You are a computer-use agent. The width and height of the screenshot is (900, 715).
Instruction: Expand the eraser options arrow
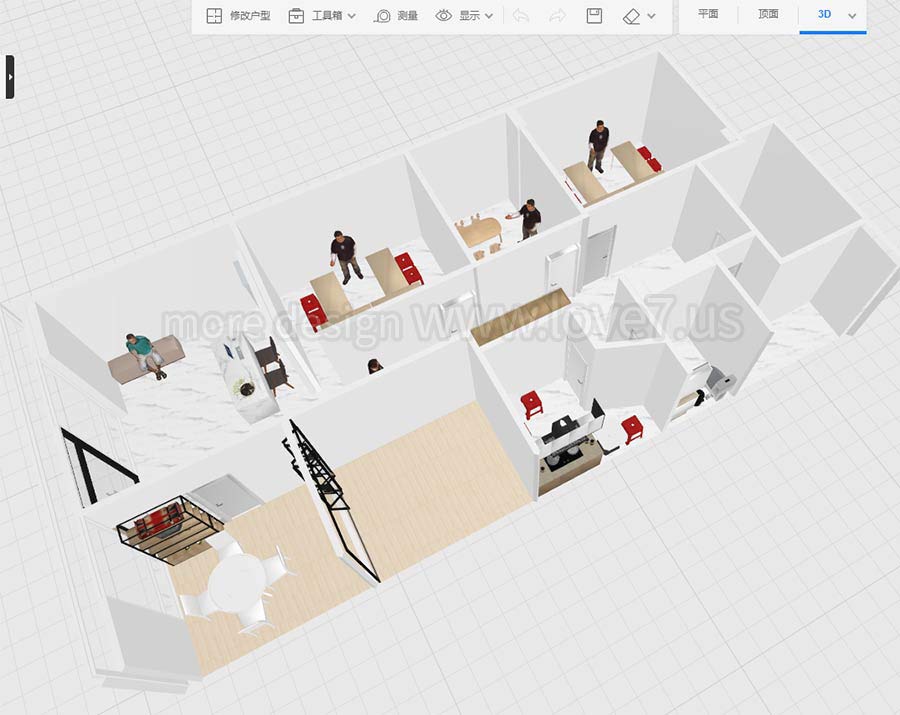pyautogui.click(x=651, y=16)
